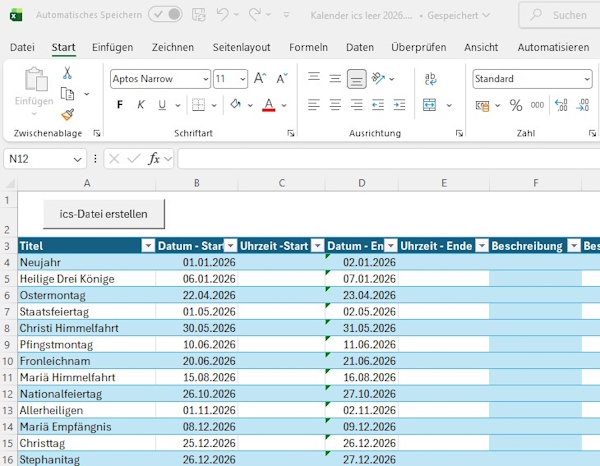Image resolution: width=600 pixels, height=466 pixels.
Task: Apply italic formatting (K) button
Action: tap(141, 106)
